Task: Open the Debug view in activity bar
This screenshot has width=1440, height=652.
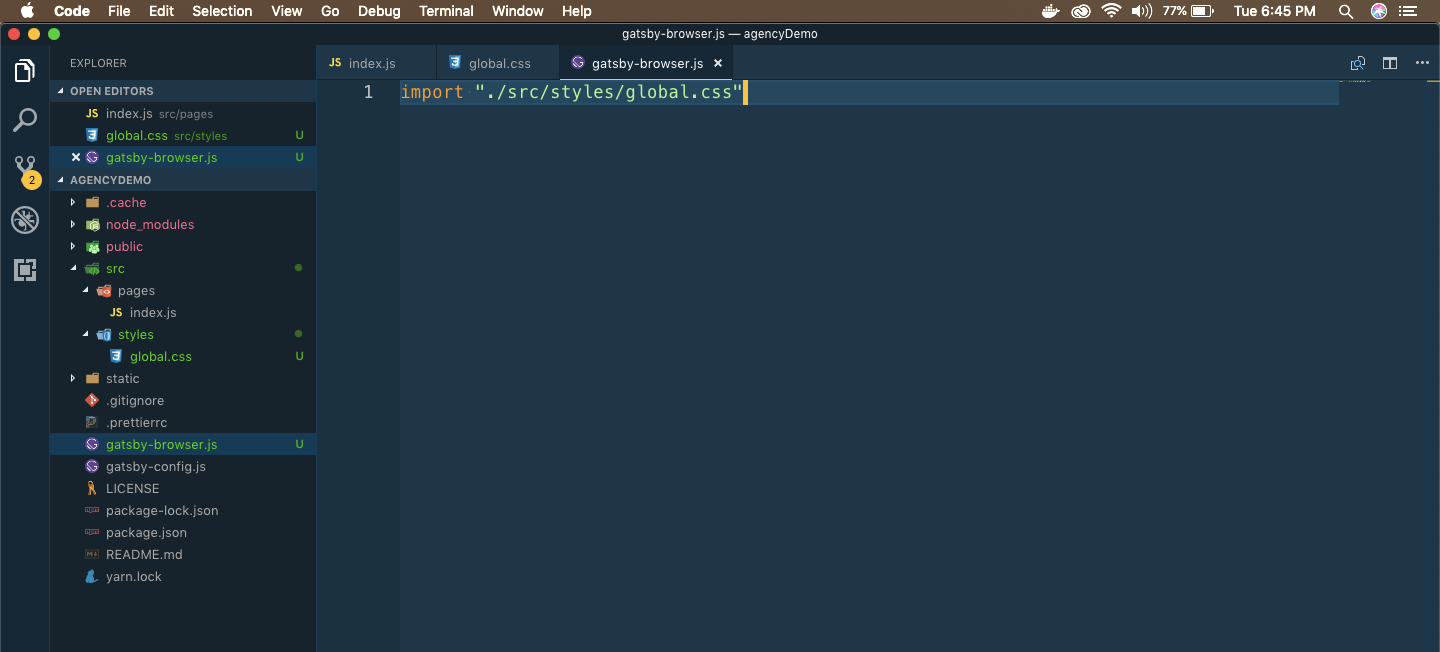Action: point(25,220)
